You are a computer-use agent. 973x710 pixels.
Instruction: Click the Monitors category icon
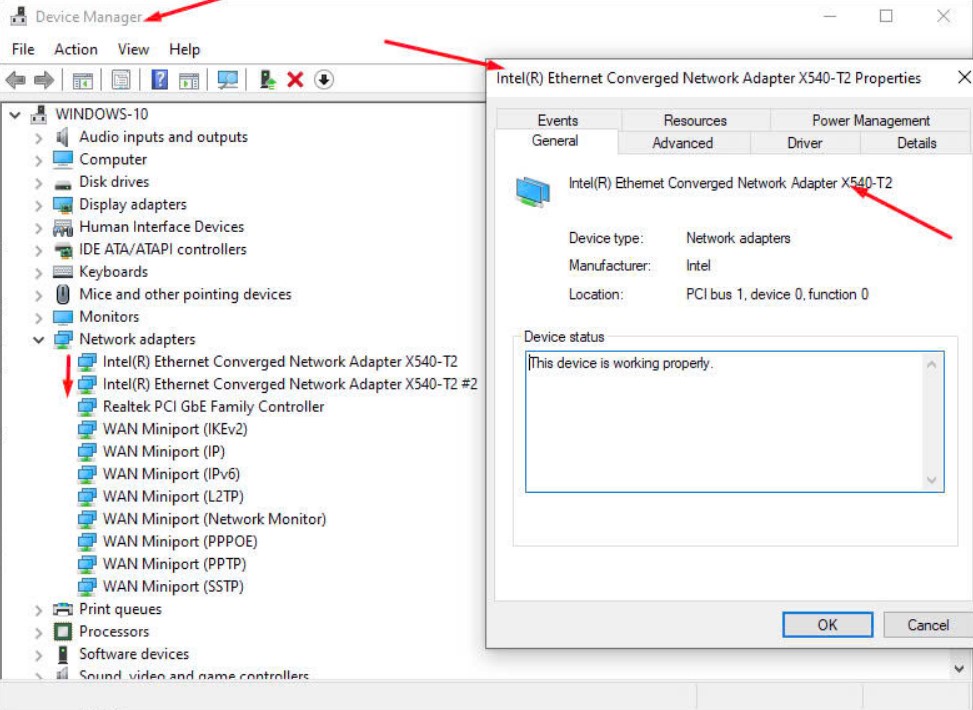click(x=63, y=317)
